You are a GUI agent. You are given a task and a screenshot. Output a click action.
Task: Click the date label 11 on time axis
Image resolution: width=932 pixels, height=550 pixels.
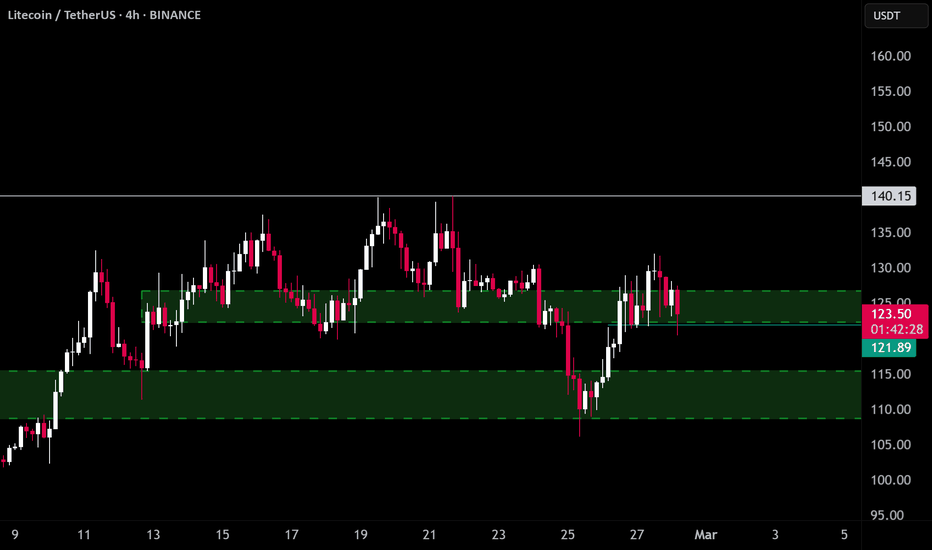(x=84, y=535)
